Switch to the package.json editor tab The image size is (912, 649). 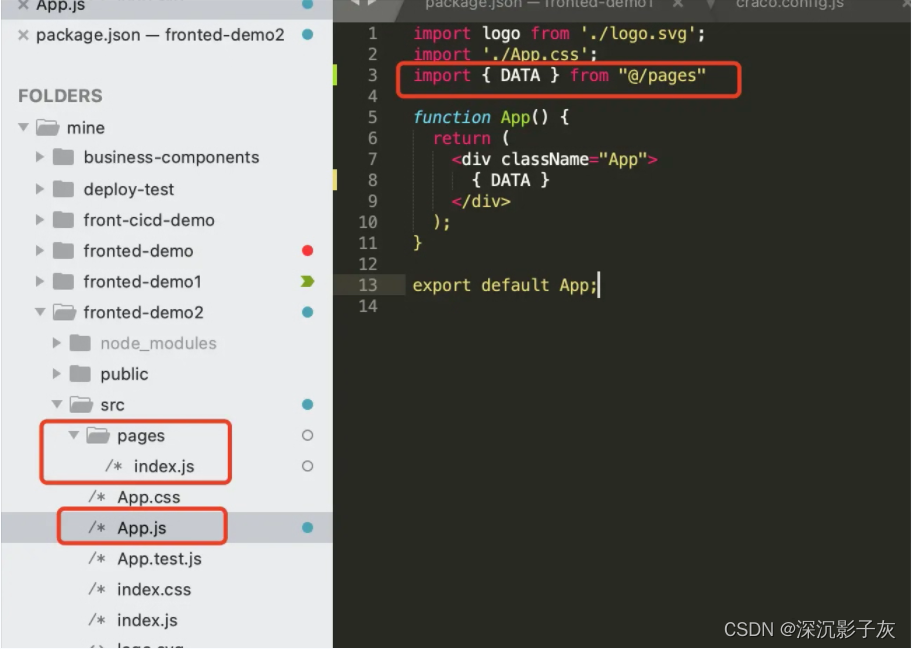(539, 5)
